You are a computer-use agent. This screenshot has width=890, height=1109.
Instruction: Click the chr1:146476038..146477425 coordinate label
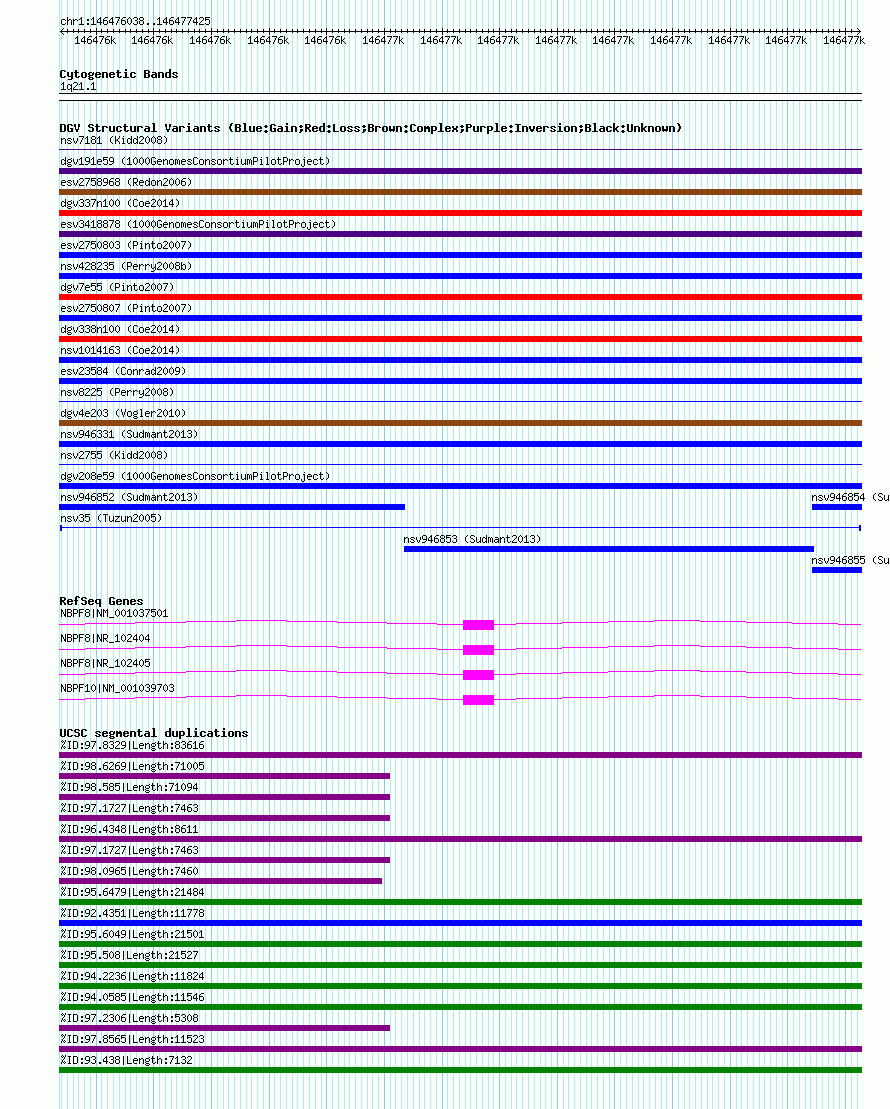[135, 21]
